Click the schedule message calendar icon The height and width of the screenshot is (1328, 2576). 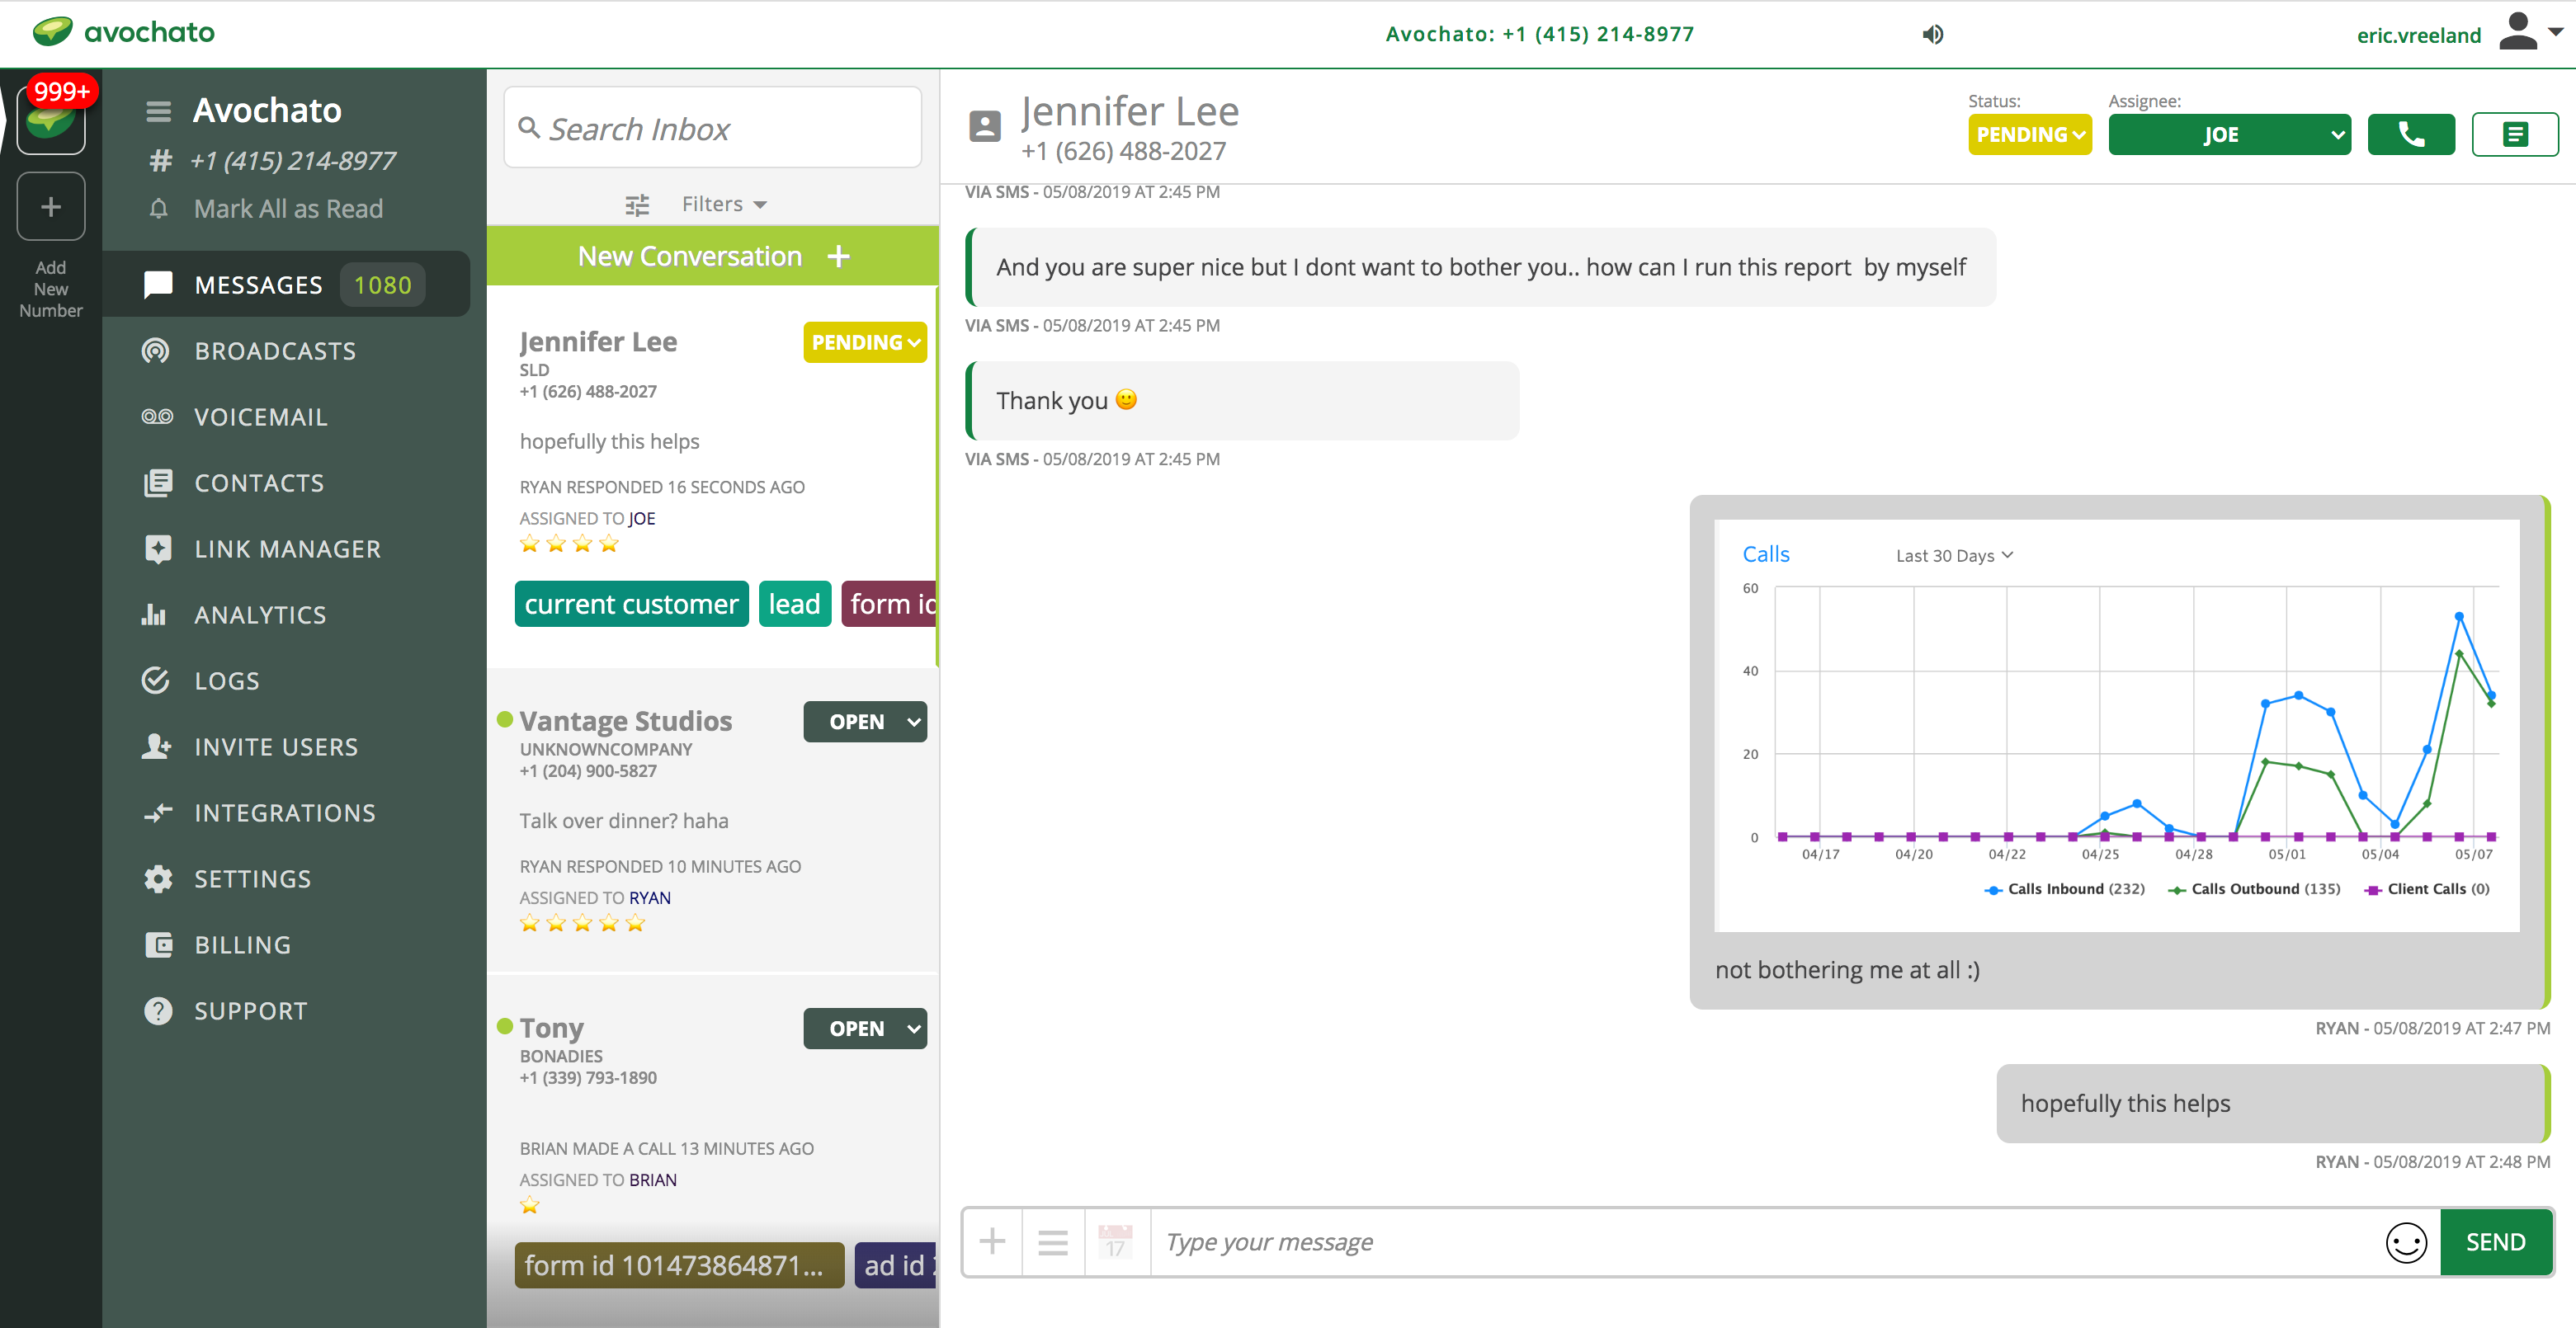click(1115, 1242)
